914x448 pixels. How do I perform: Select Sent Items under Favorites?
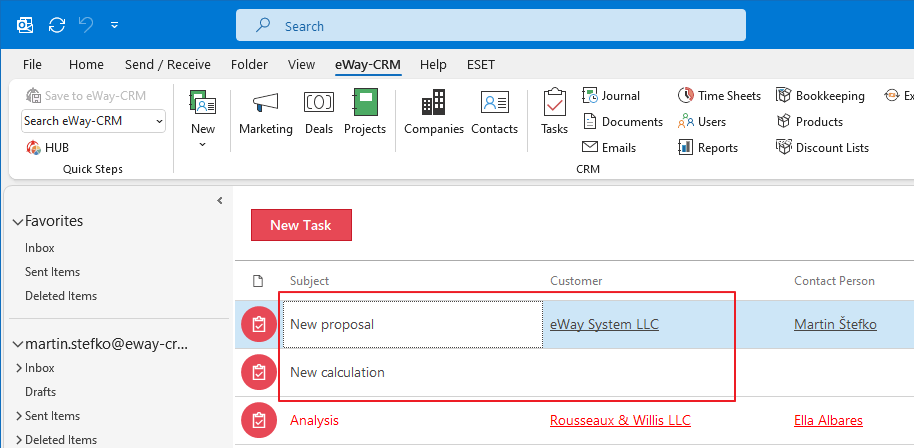[52, 271]
